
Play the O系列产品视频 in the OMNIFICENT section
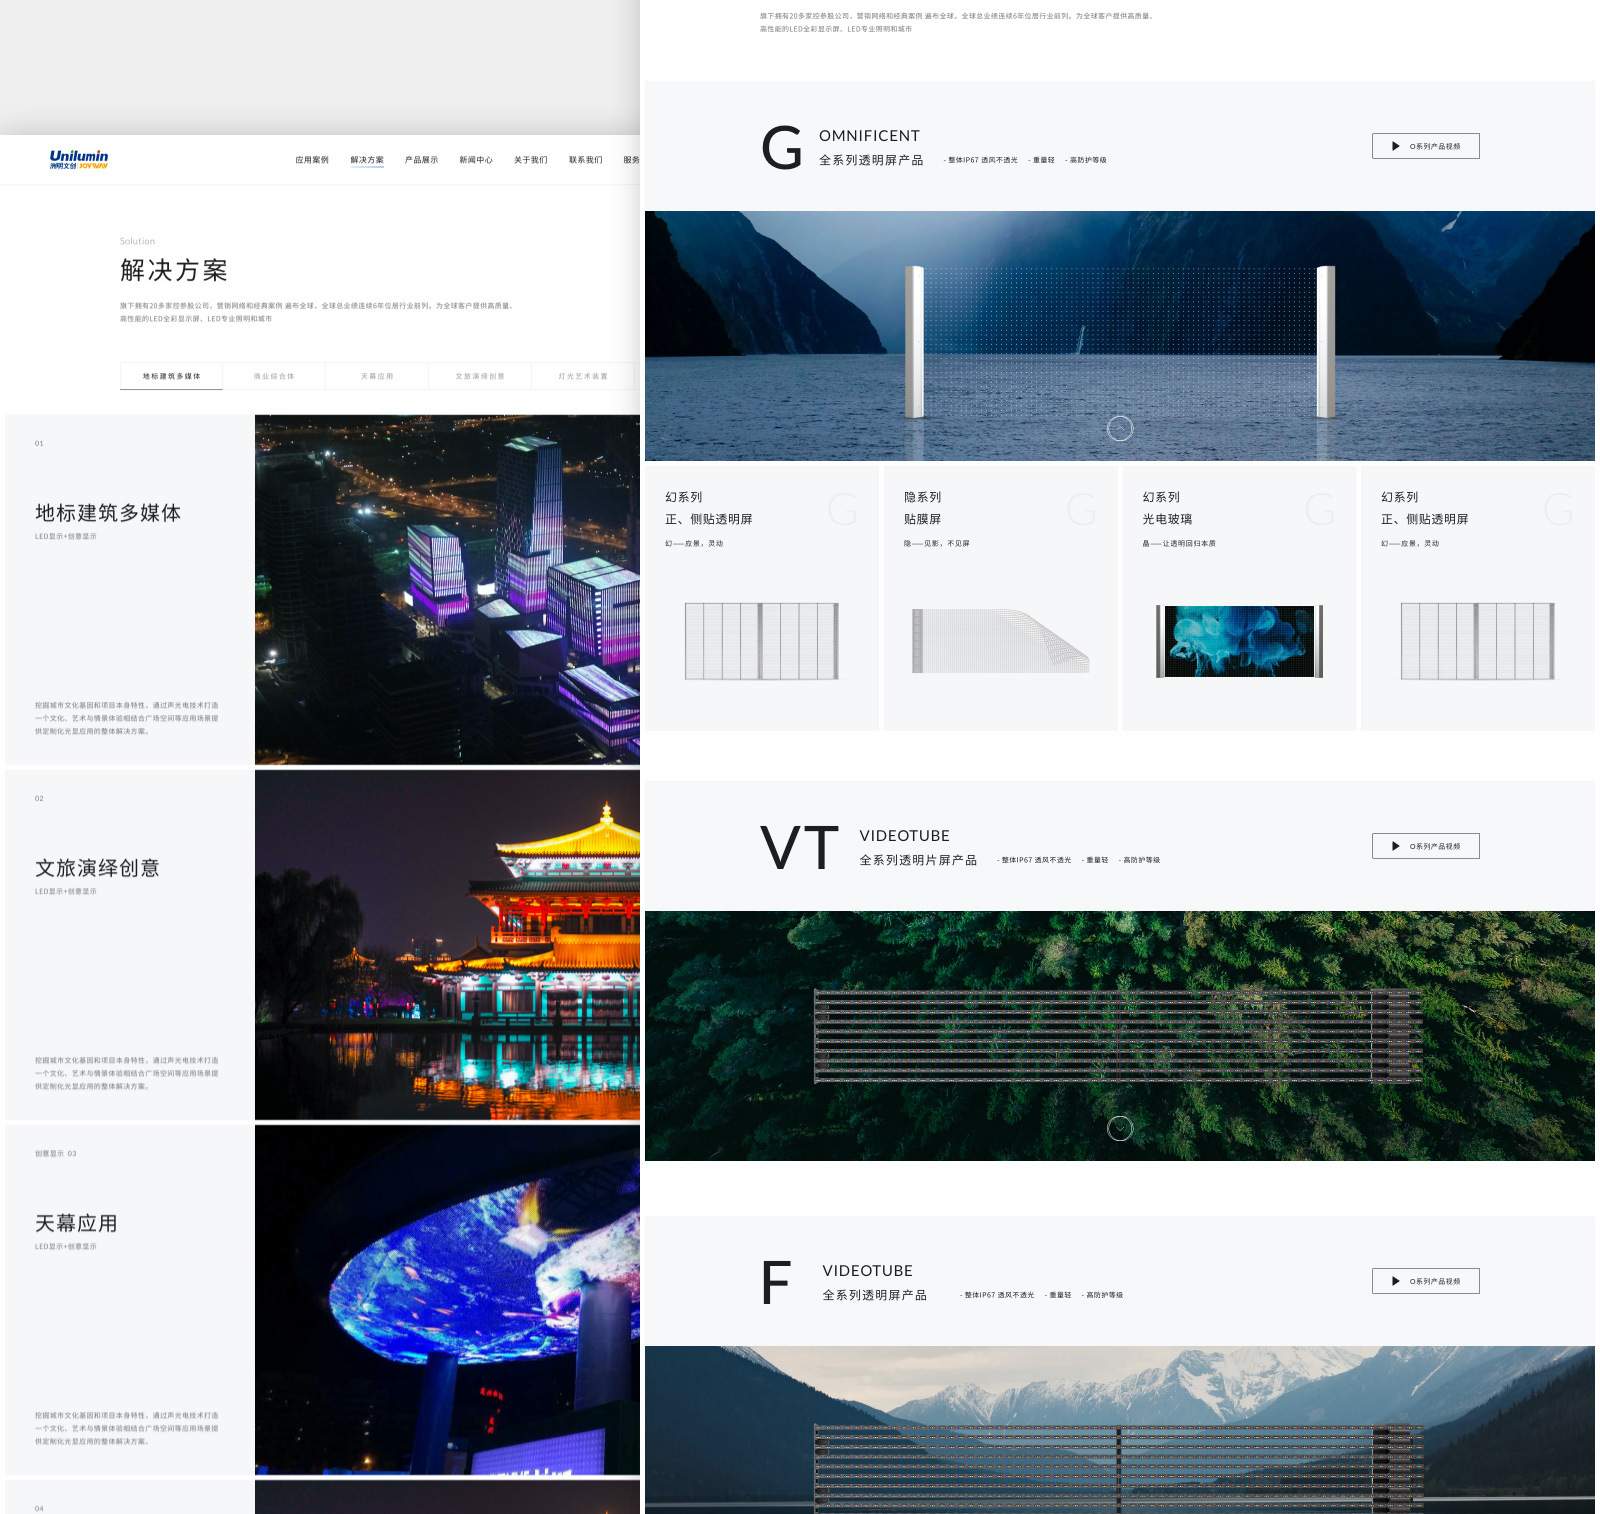[x=1425, y=146]
